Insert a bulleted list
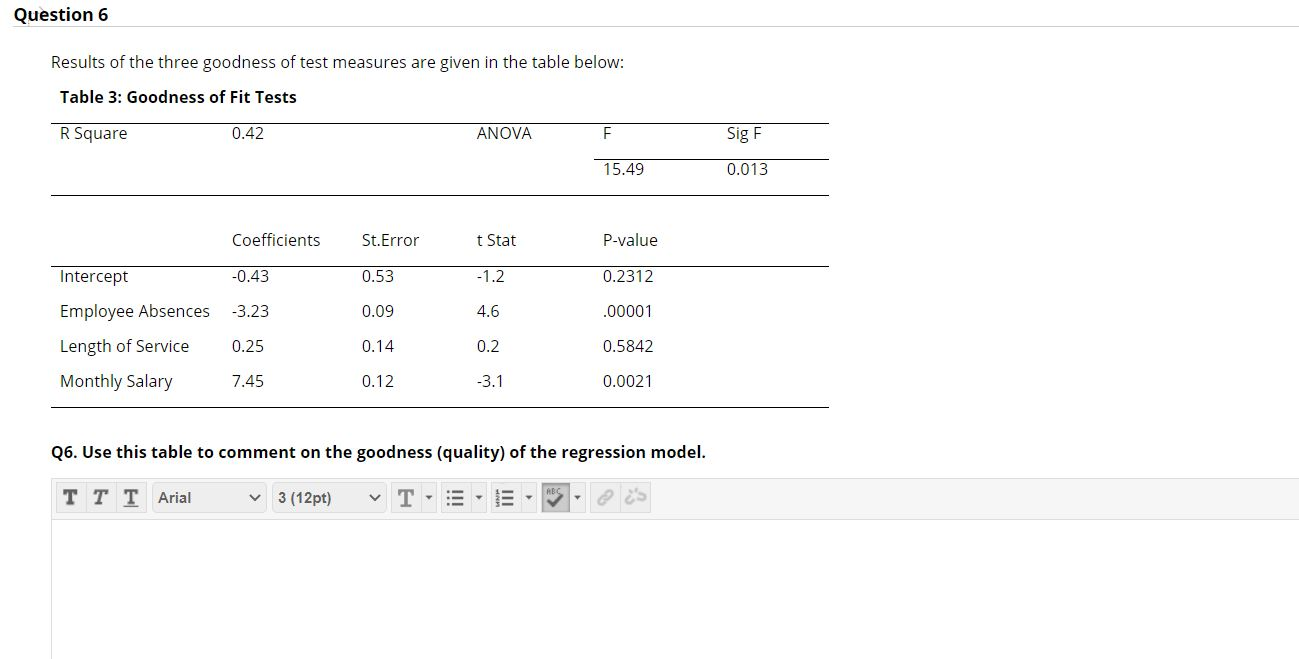 coord(456,497)
